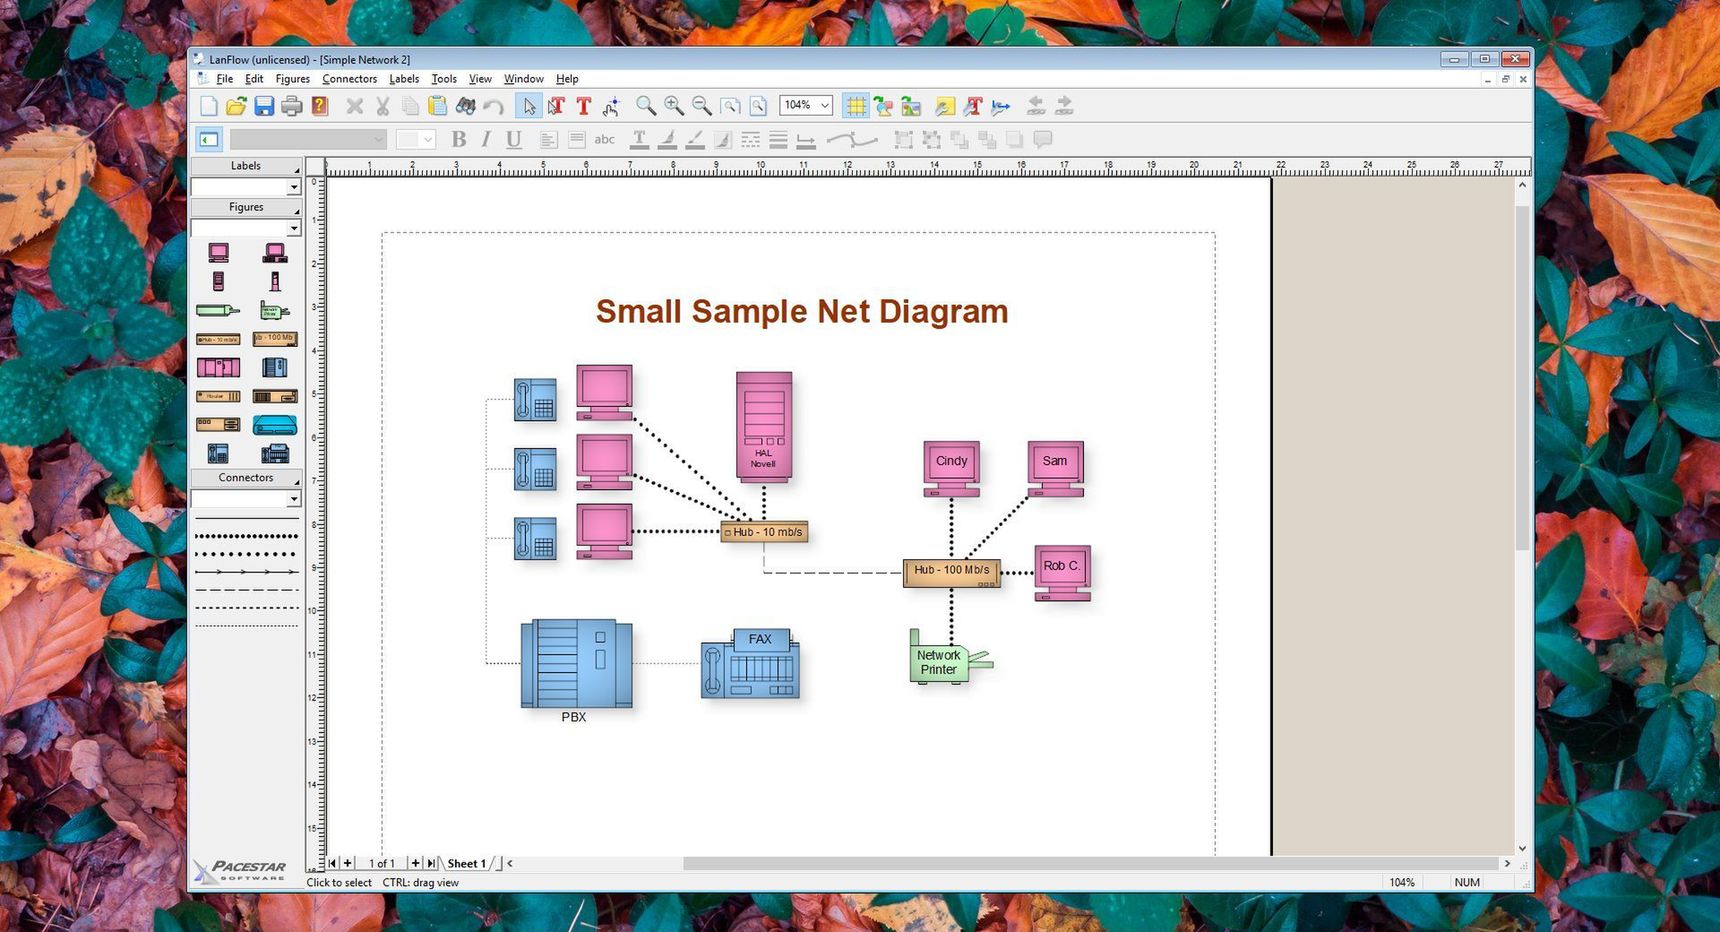Click the Connectors panel header
1720x932 pixels.
click(246, 478)
